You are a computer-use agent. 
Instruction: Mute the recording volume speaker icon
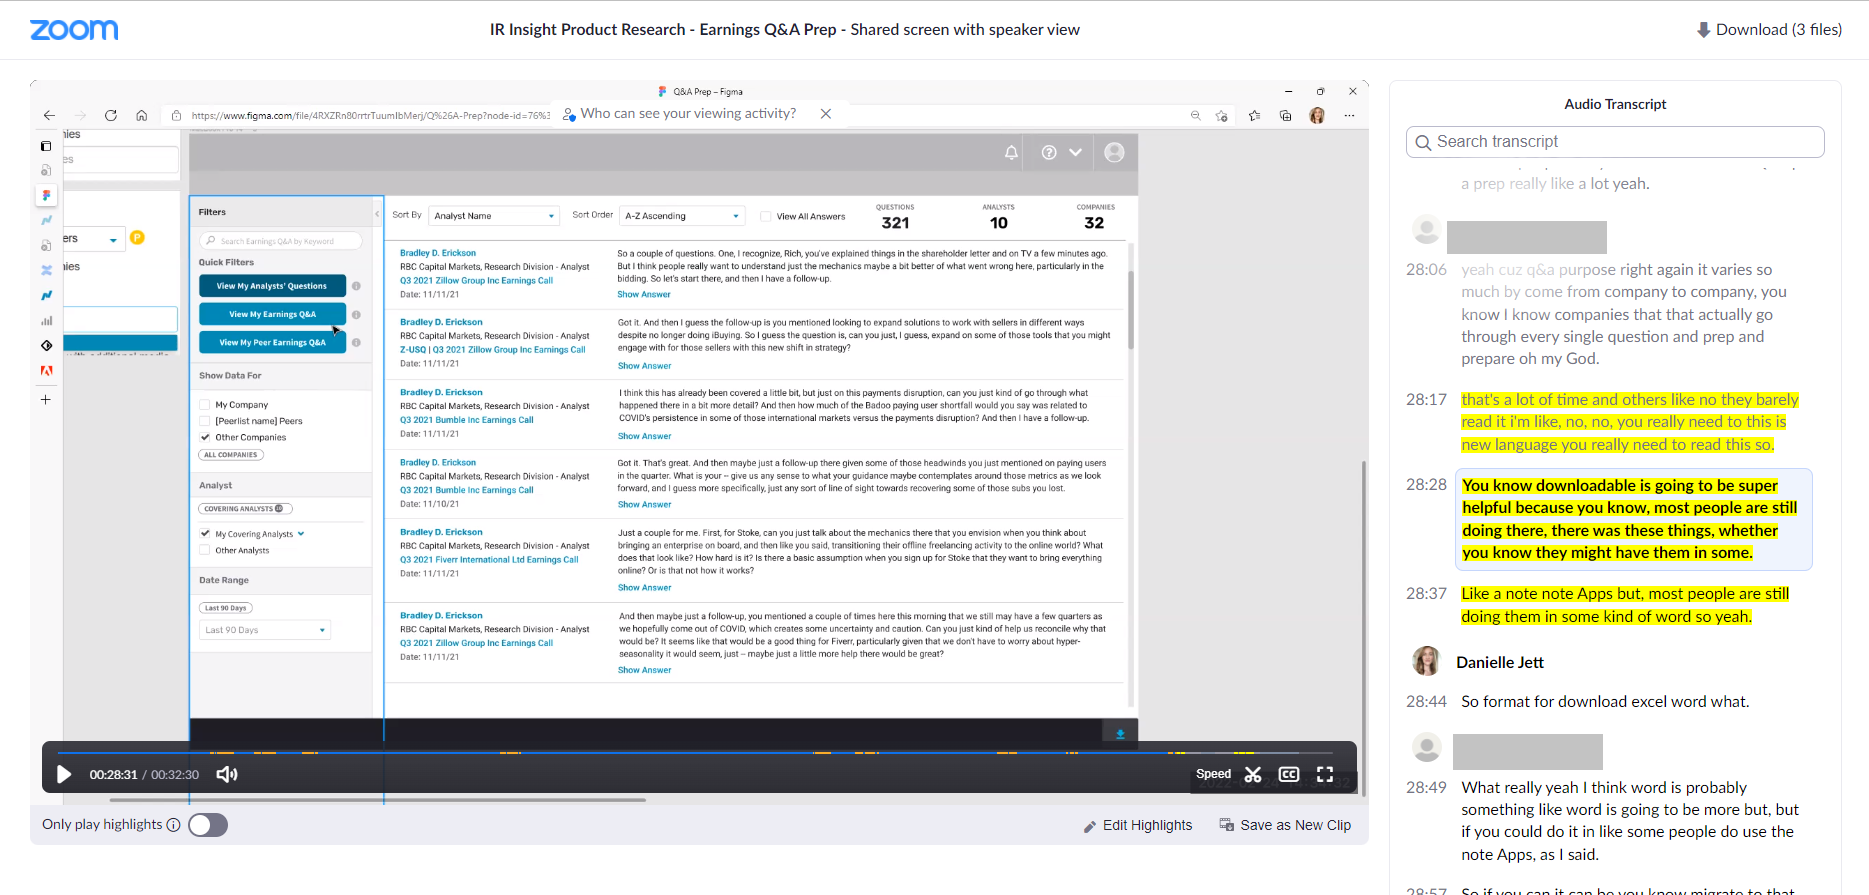[227, 774]
